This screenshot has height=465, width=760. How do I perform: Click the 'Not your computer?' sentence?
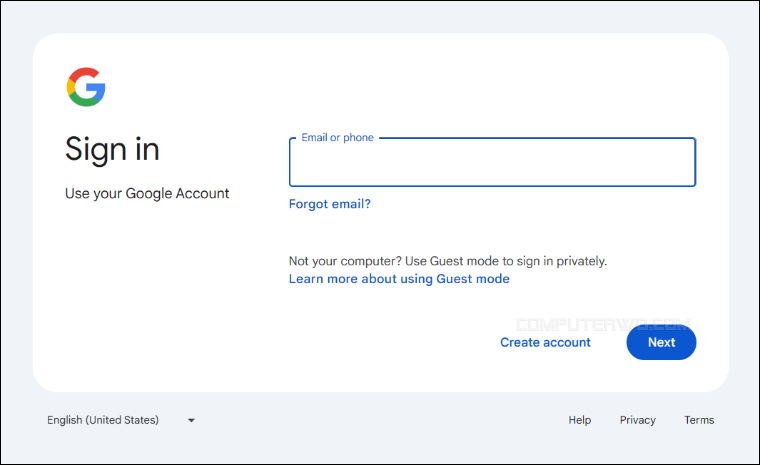coord(448,261)
